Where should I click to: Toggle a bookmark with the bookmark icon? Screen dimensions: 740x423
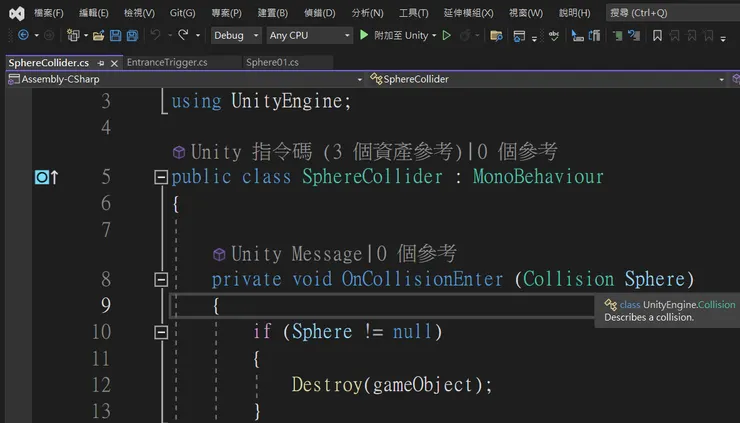(x=657, y=35)
